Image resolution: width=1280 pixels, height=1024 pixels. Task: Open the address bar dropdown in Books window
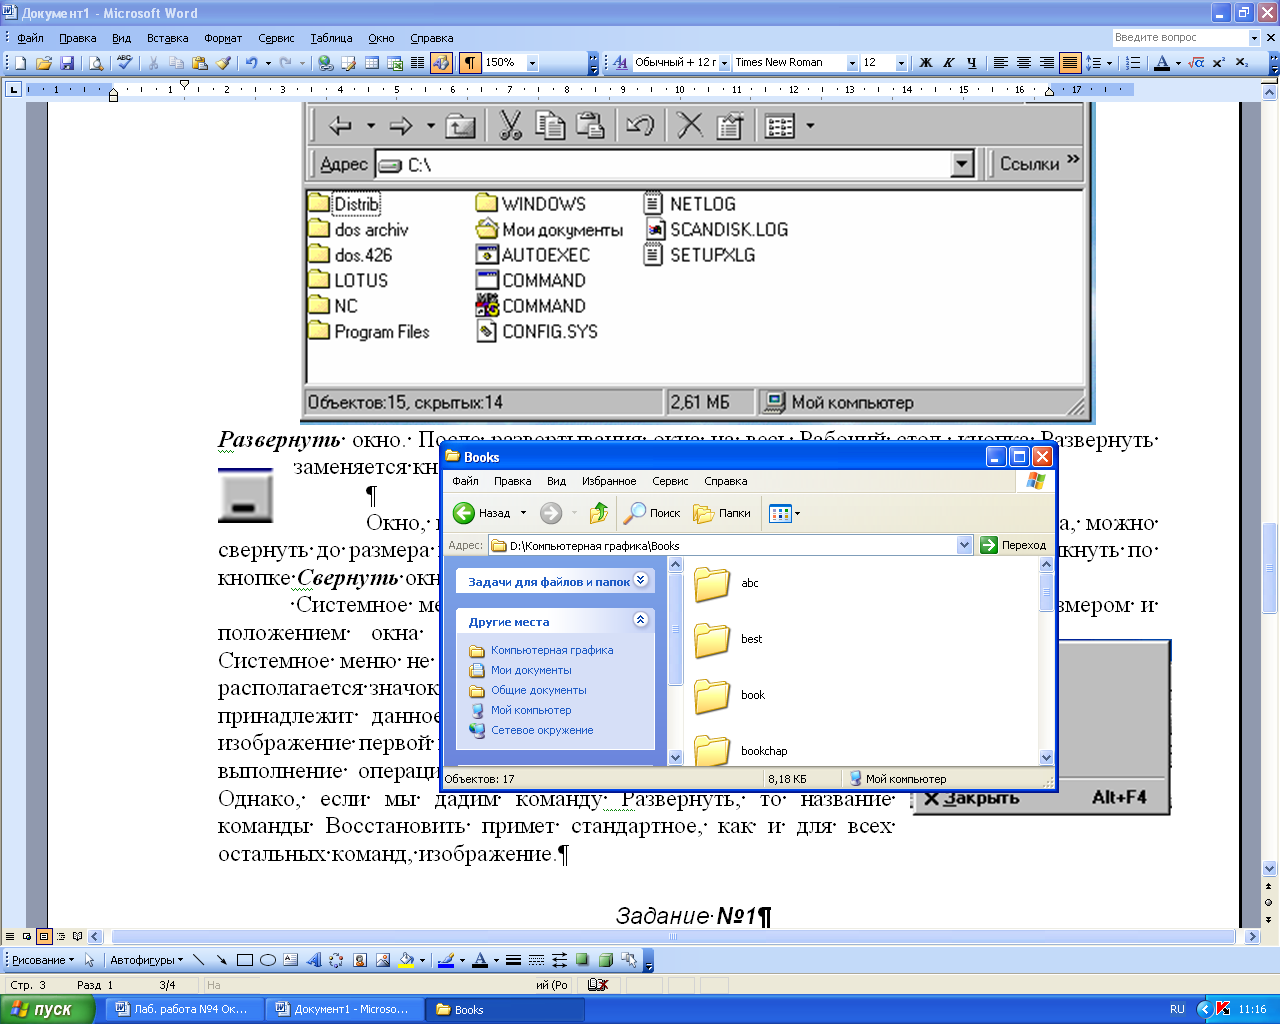coord(964,545)
